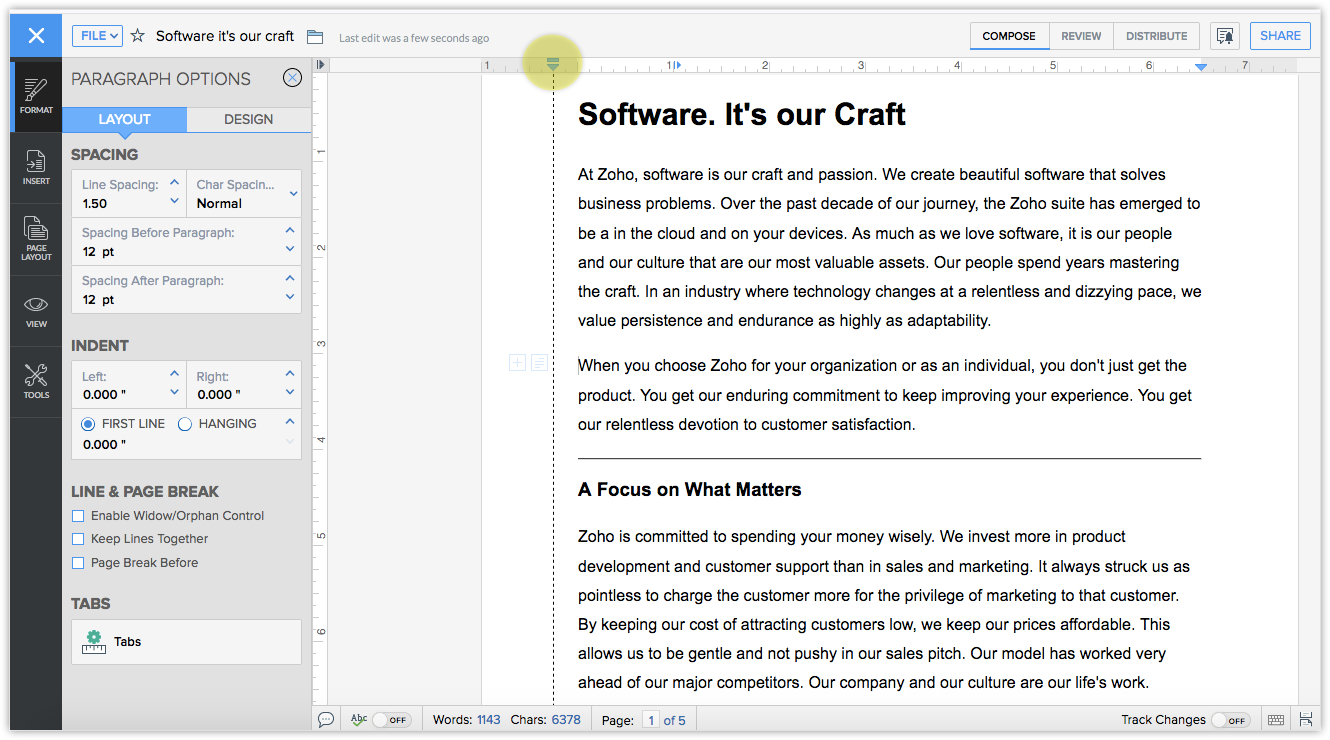Click the page number field
The image size is (1330, 740).
coord(651,720)
